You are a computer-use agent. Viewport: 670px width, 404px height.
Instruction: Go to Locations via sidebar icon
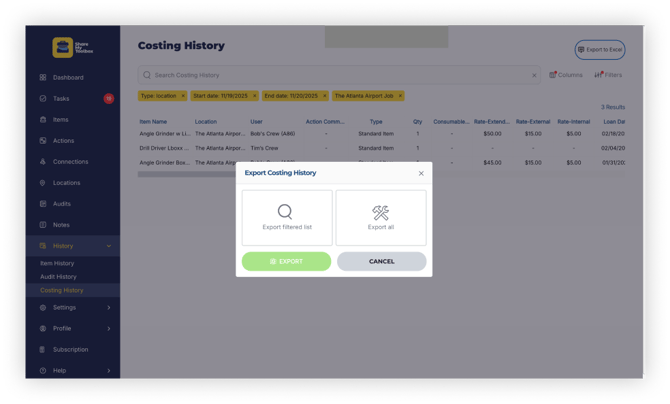[43, 183]
